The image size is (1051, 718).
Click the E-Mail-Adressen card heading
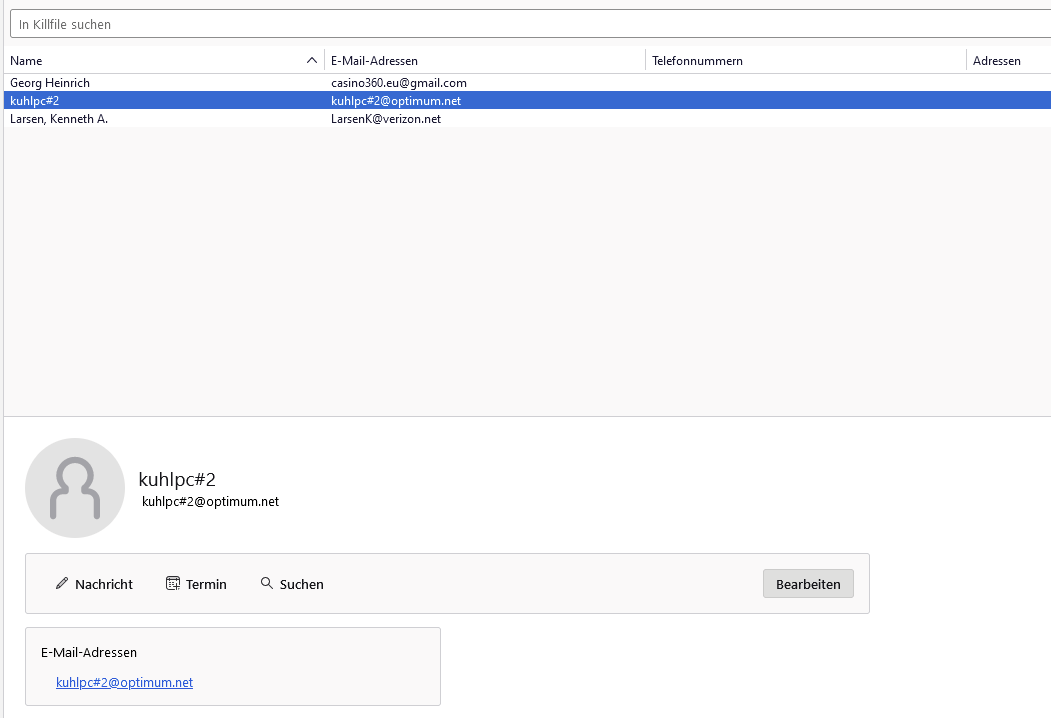pos(89,653)
